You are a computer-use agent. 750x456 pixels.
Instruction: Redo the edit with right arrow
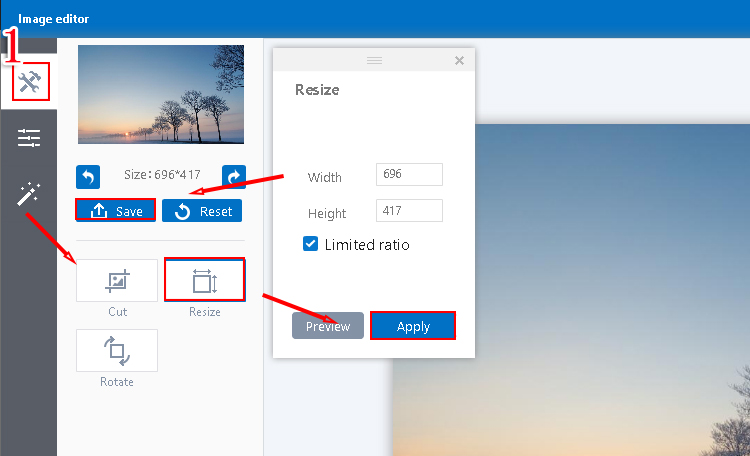pos(233,177)
